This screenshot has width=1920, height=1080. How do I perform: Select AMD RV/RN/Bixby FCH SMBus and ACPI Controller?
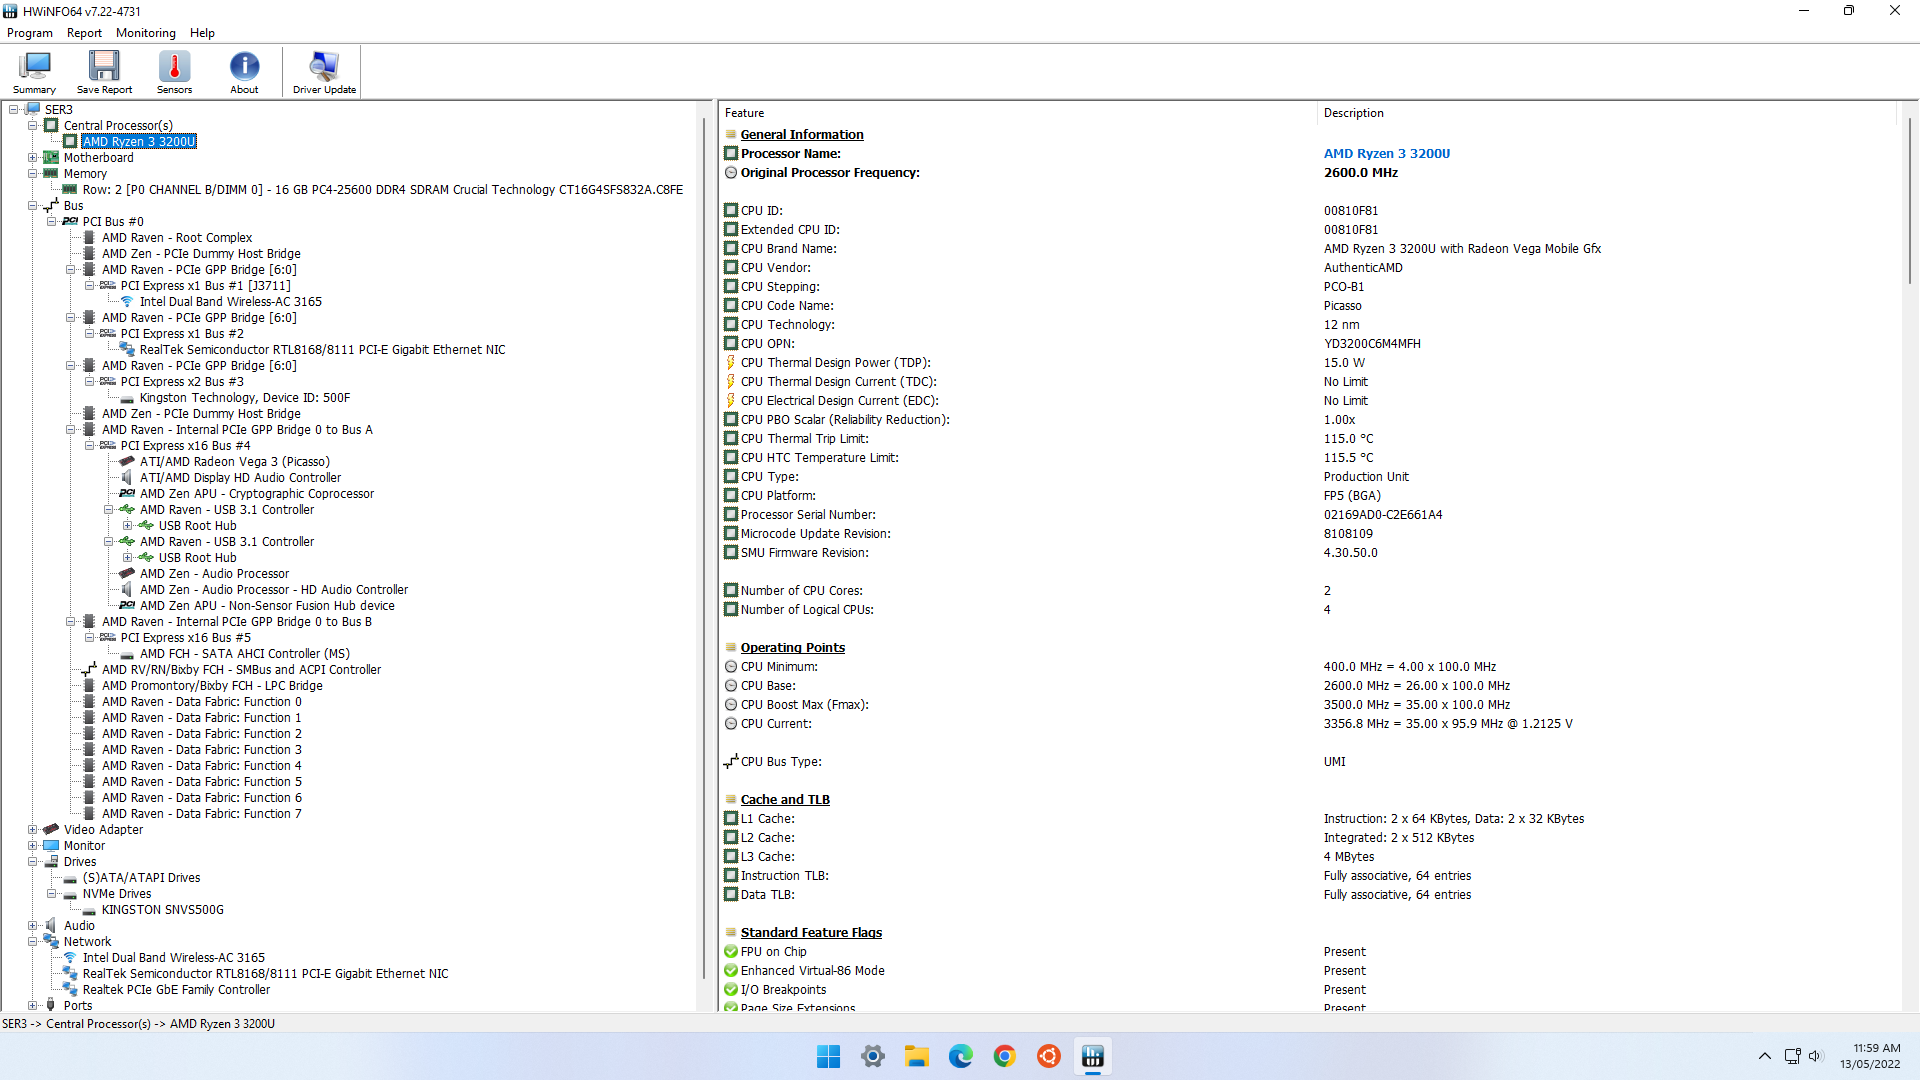pos(241,670)
